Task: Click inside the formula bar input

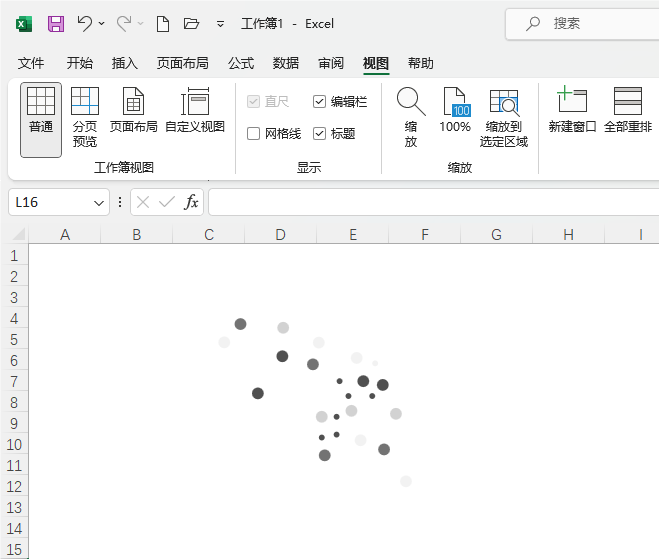Action: click(x=434, y=202)
